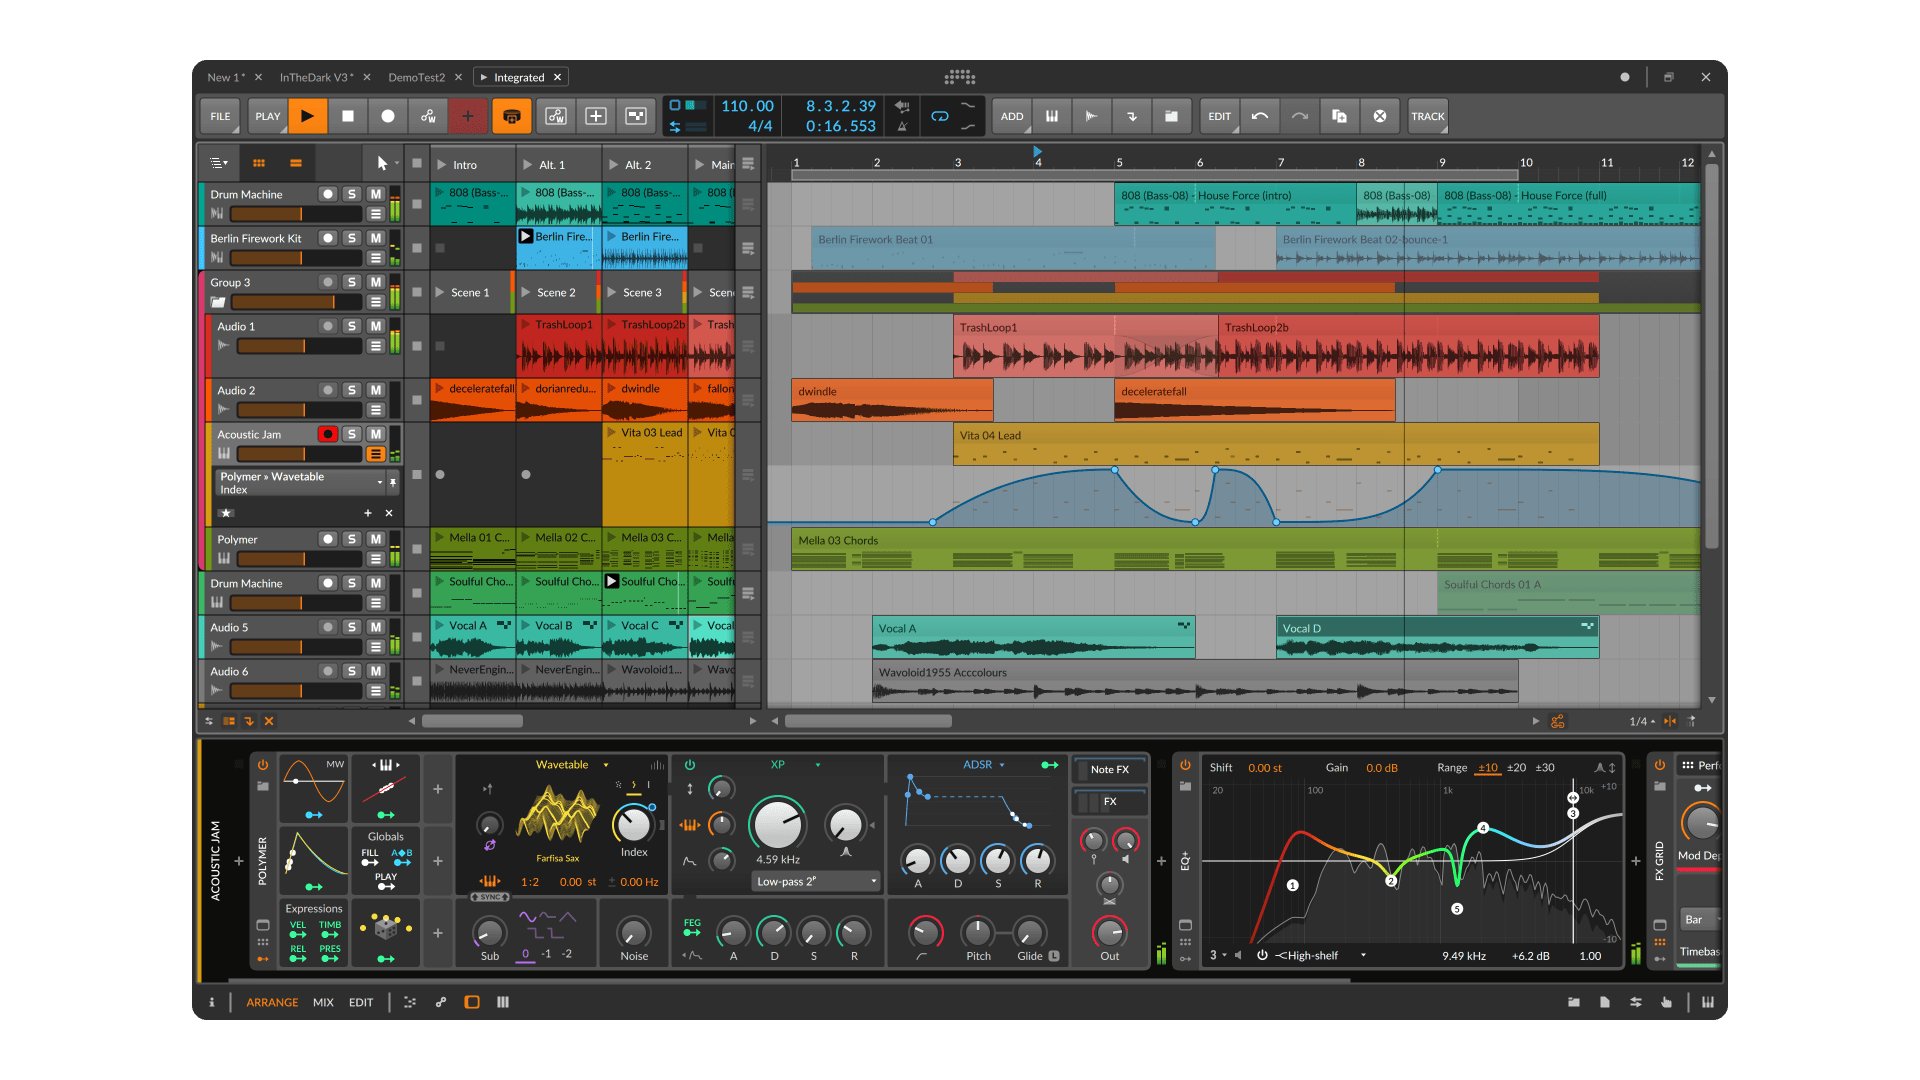This screenshot has height=1080, width=1920.
Task: Open the FILE menu button
Action: pyautogui.click(x=220, y=116)
